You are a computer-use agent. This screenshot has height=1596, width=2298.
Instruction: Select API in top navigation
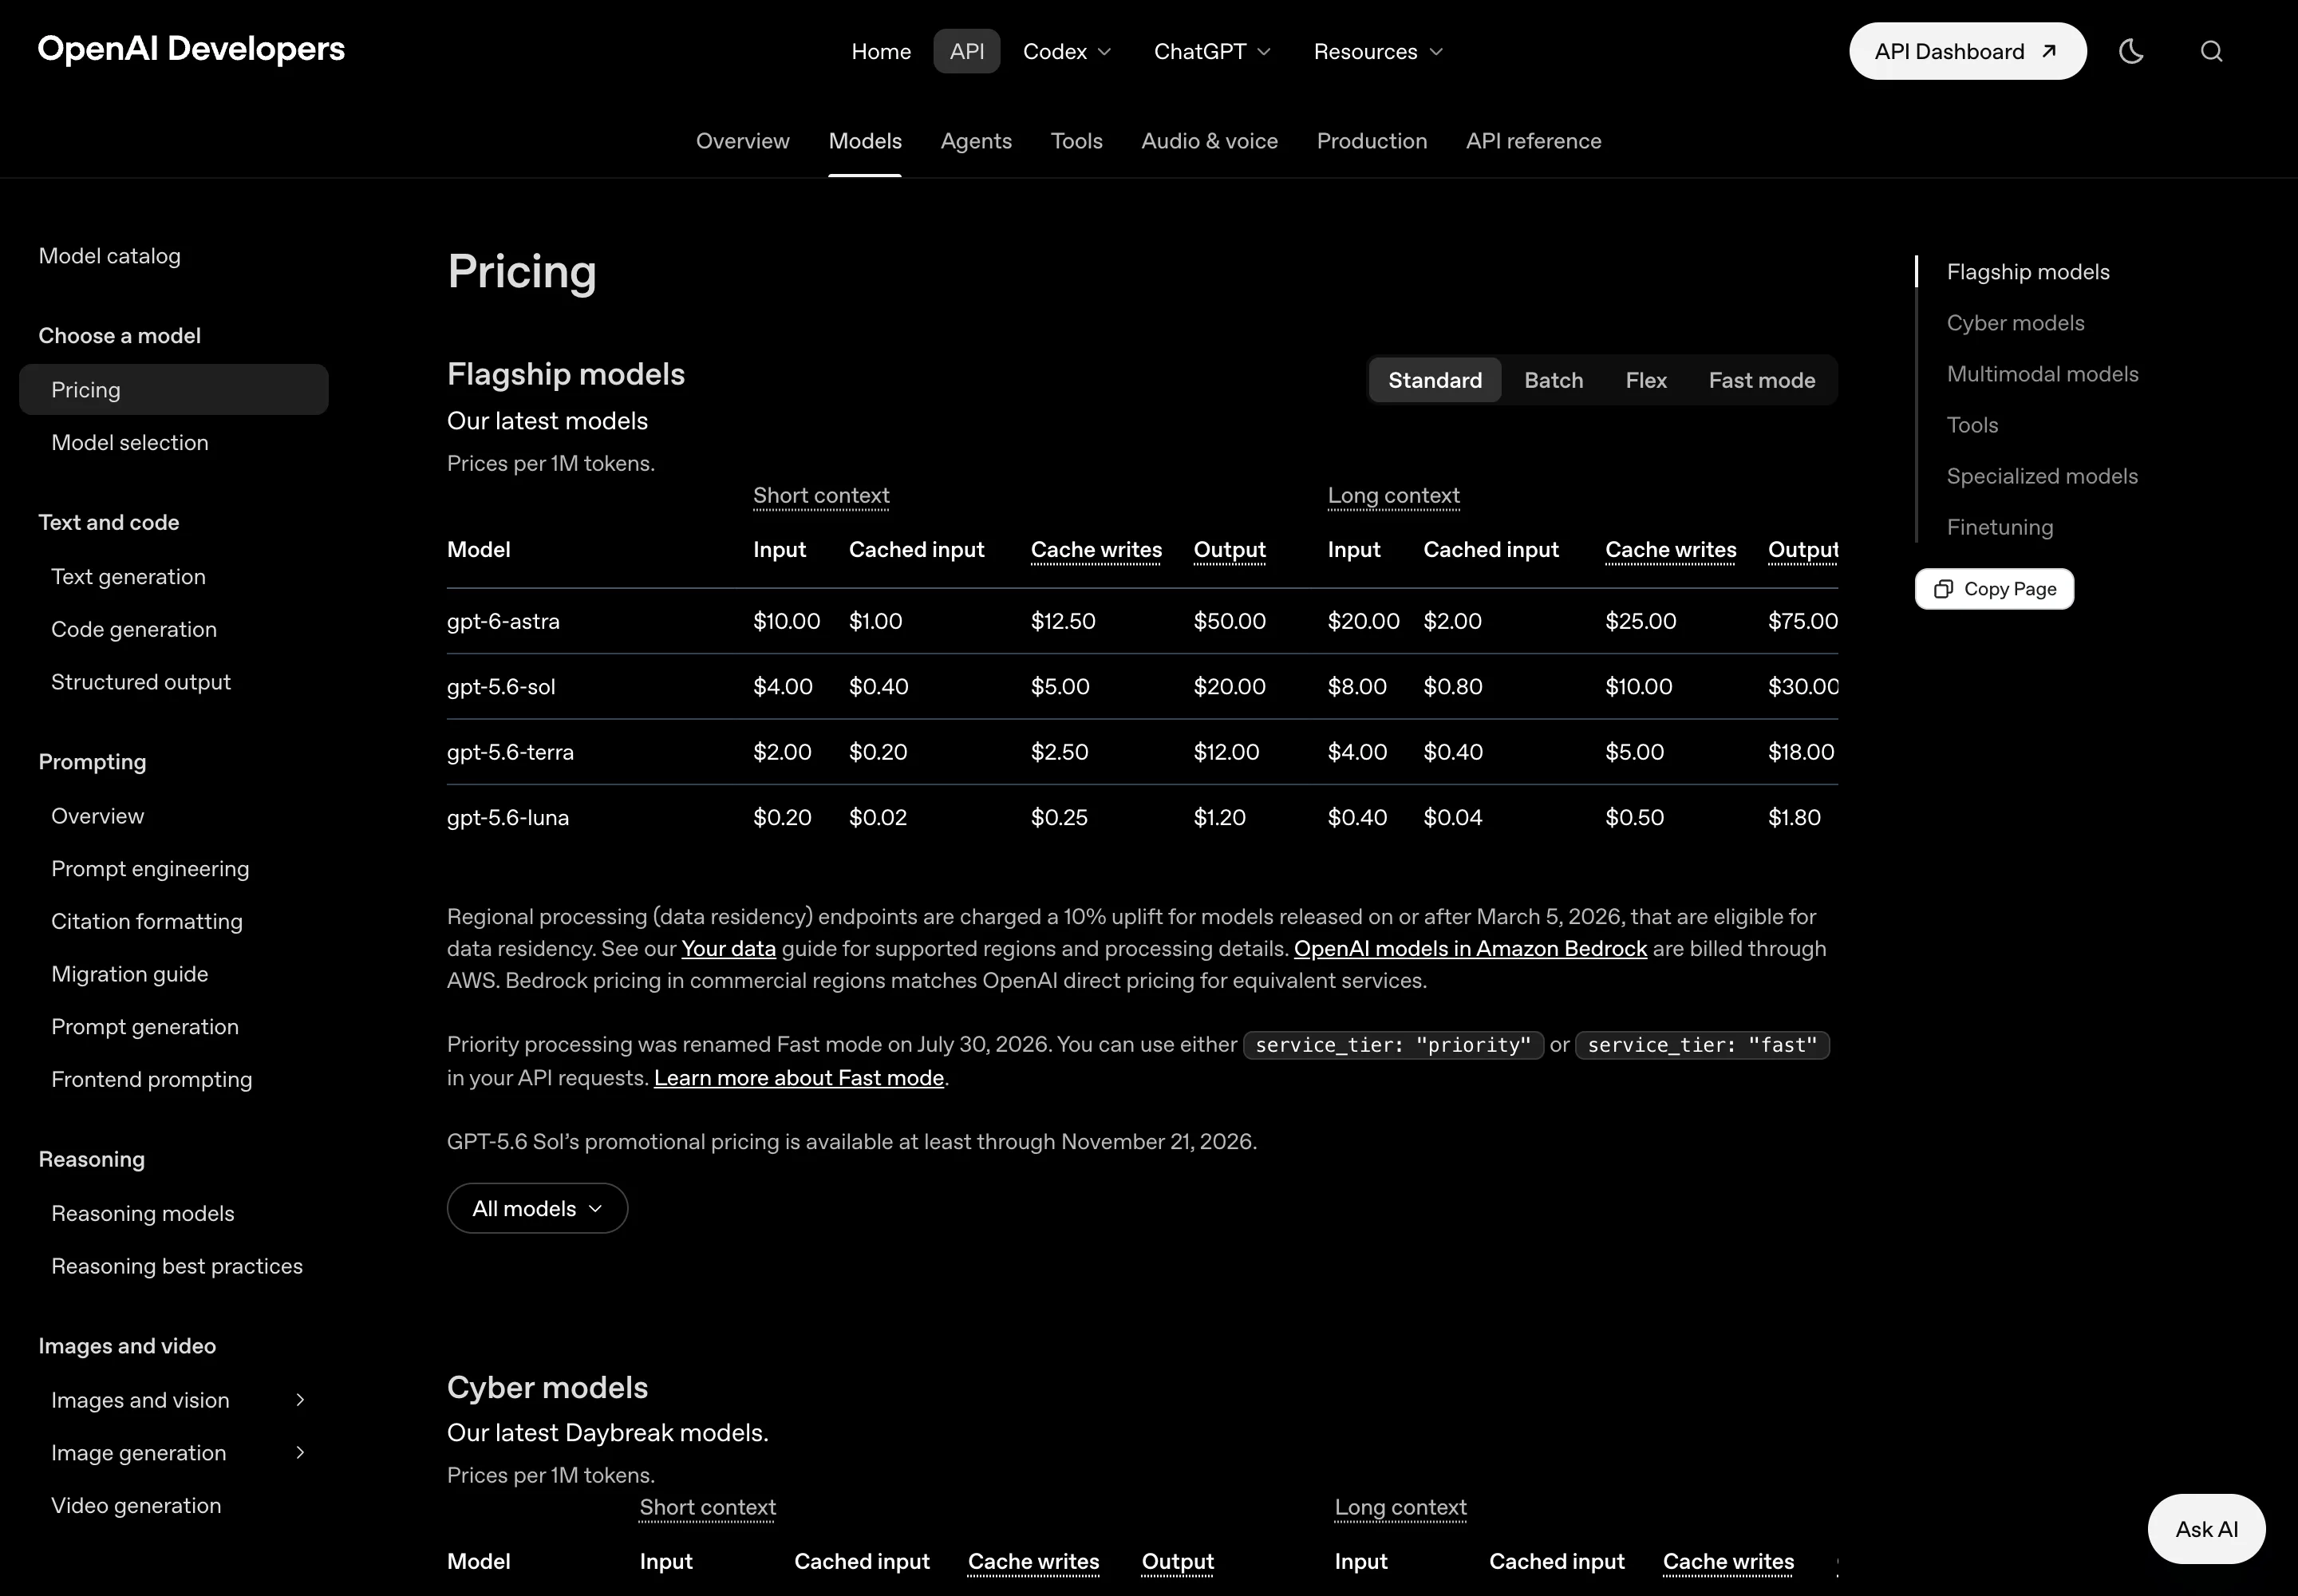966,51
